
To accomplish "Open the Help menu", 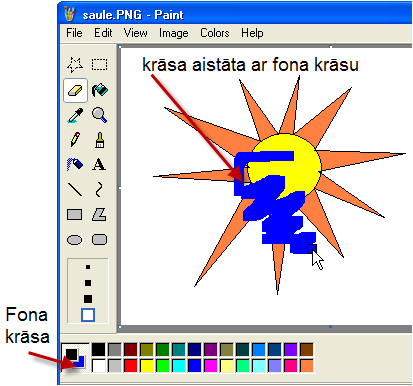I will coord(252,33).
